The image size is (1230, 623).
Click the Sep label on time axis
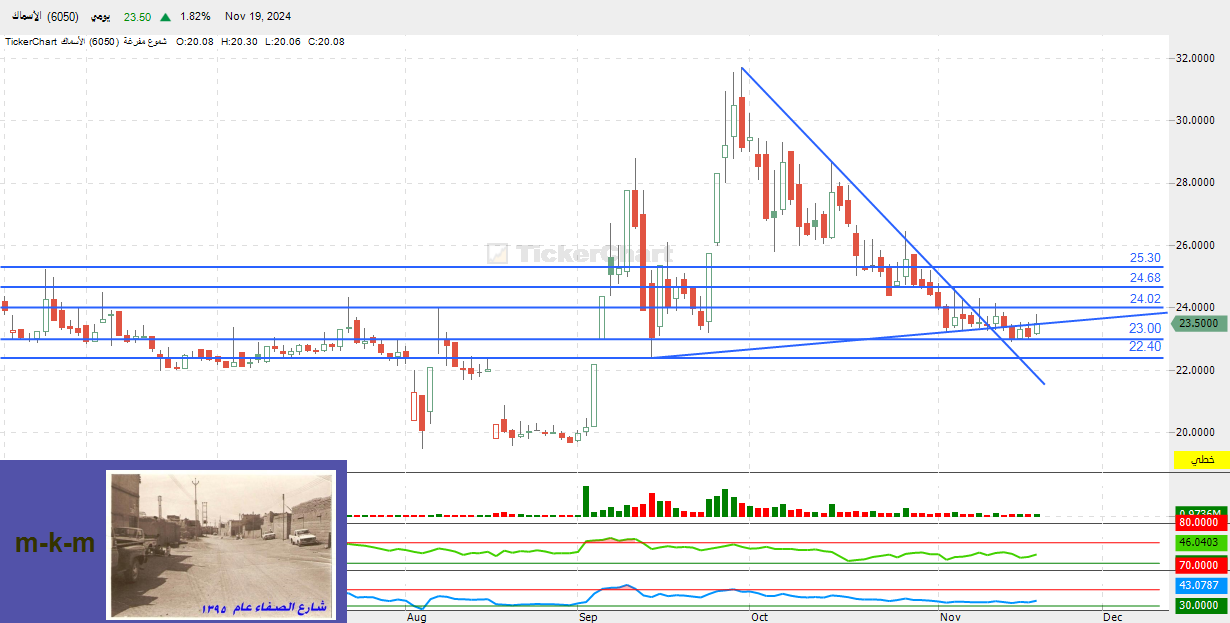coord(588,617)
